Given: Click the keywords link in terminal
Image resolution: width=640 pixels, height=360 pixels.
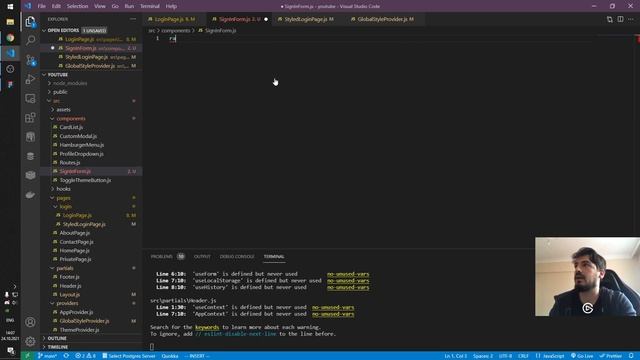Looking at the screenshot, I should 207,327.
